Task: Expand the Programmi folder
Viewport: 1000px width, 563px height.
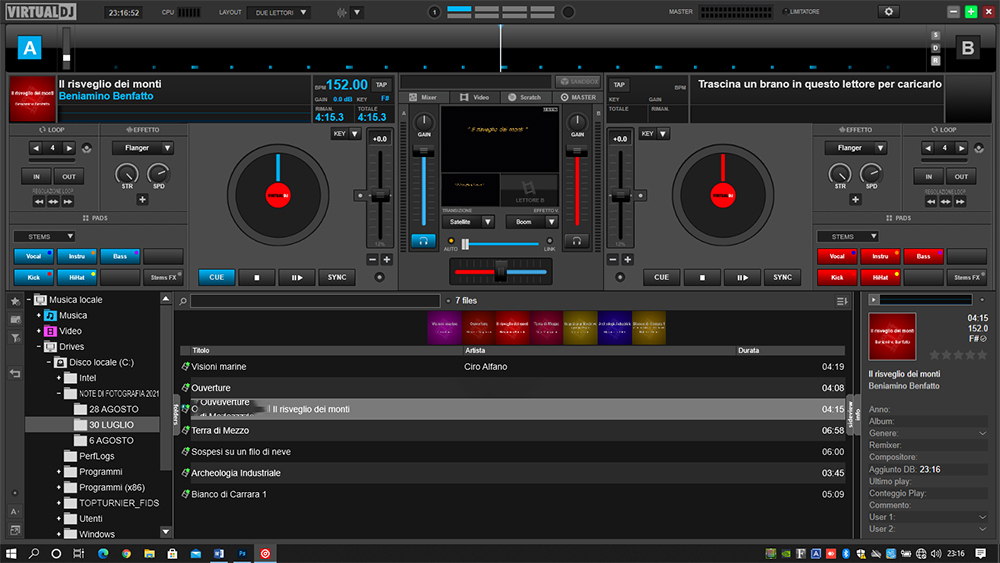Action: [x=59, y=472]
